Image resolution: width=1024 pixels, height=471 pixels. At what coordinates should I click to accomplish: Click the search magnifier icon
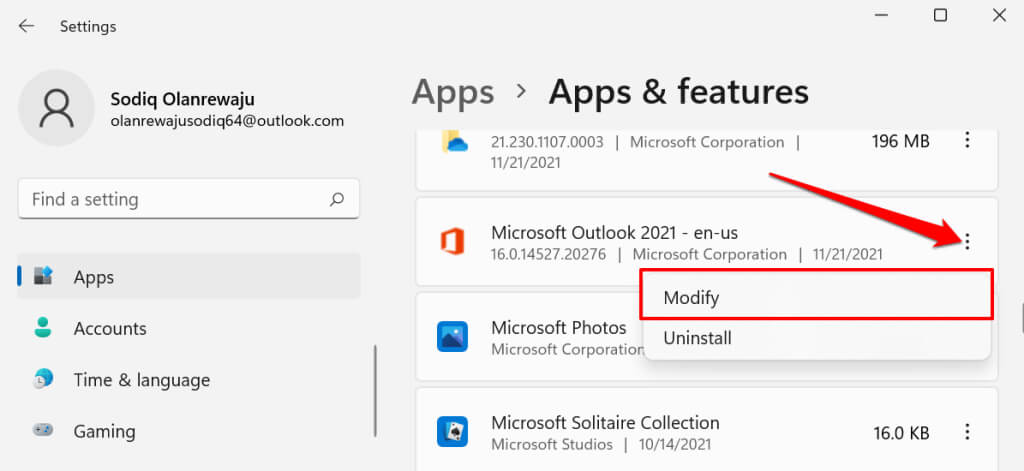coord(338,199)
